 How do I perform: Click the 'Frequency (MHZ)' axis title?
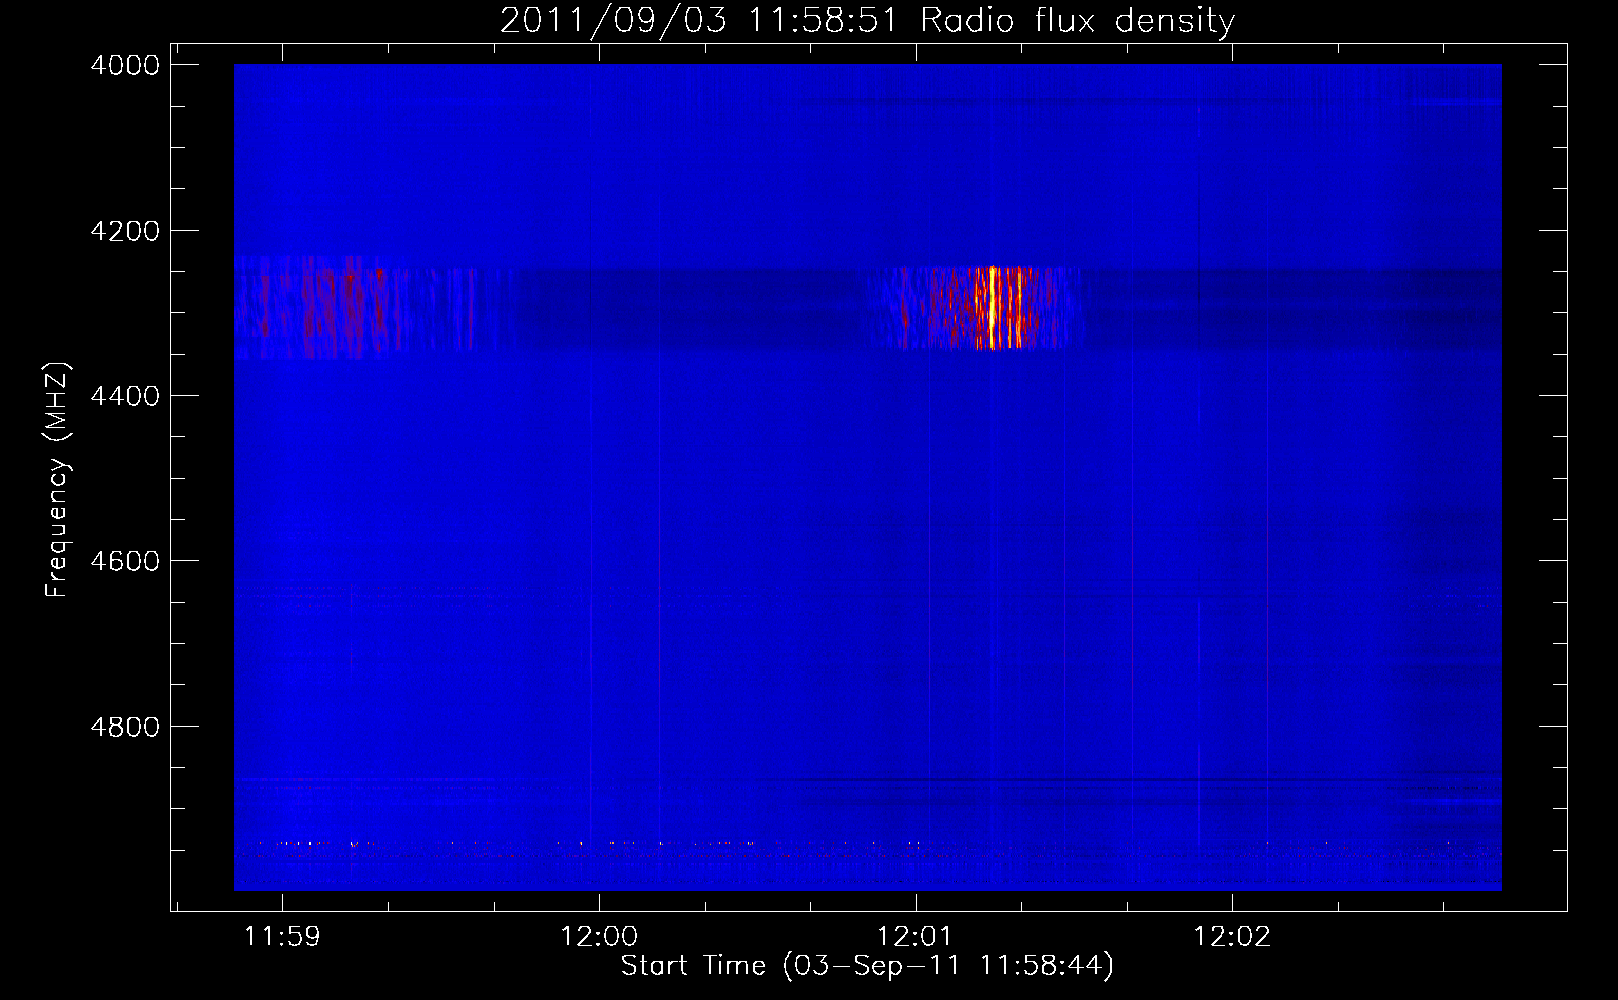pos(58,480)
